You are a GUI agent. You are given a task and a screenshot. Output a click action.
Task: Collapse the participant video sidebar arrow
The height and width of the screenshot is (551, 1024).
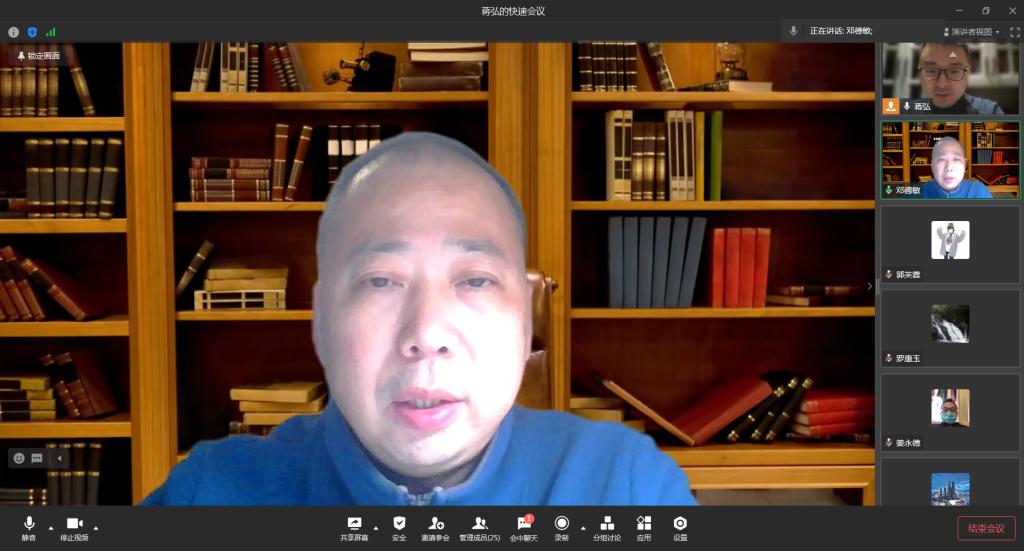(x=869, y=286)
